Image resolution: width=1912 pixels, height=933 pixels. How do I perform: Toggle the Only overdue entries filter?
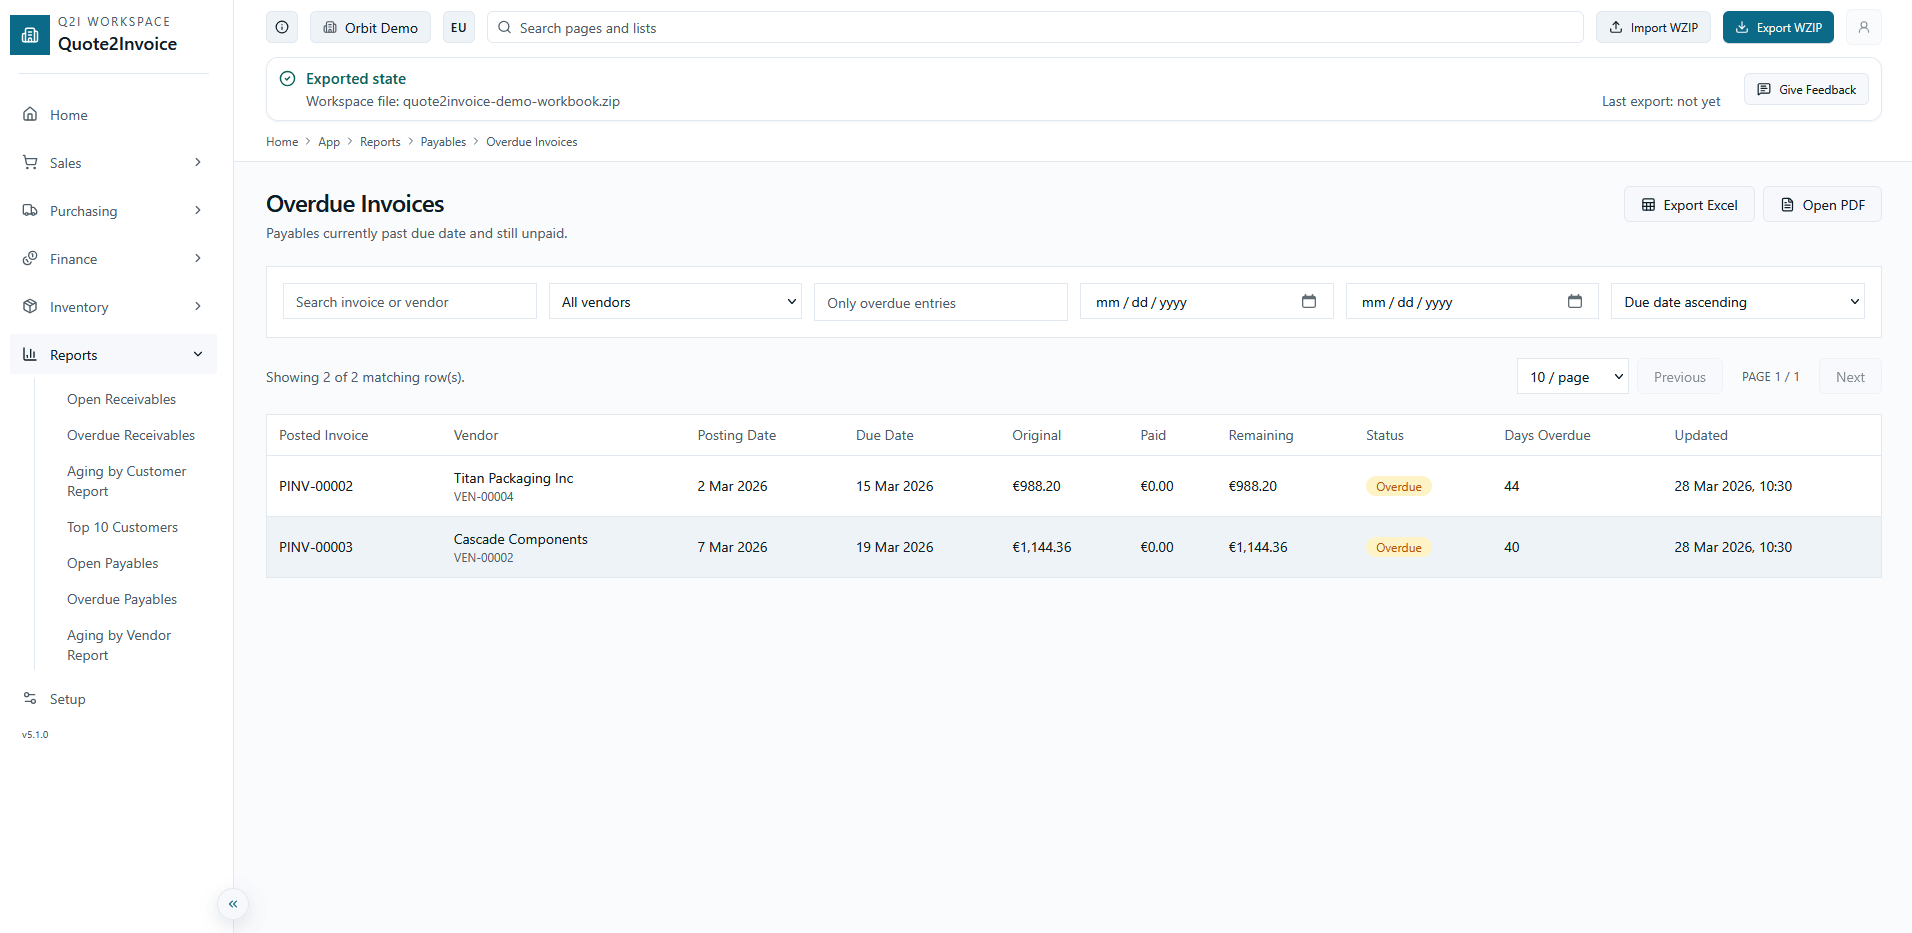(940, 302)
